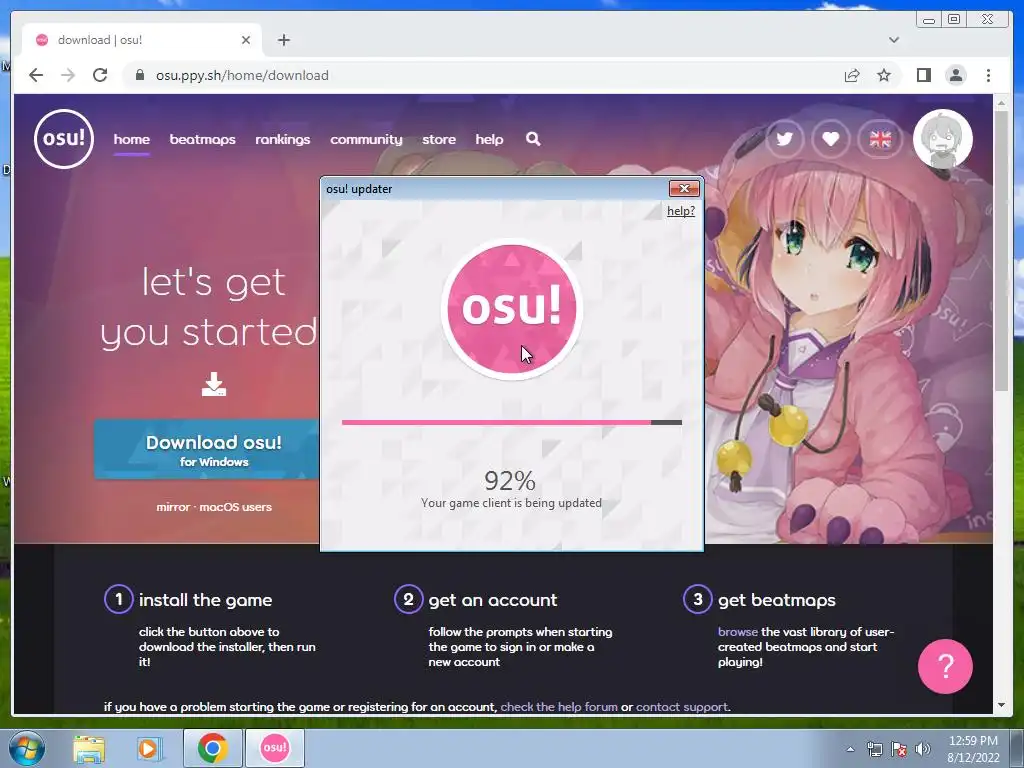Click scrollbar down arrow
1024x768 pixels.
click(x=1001, y=705)
